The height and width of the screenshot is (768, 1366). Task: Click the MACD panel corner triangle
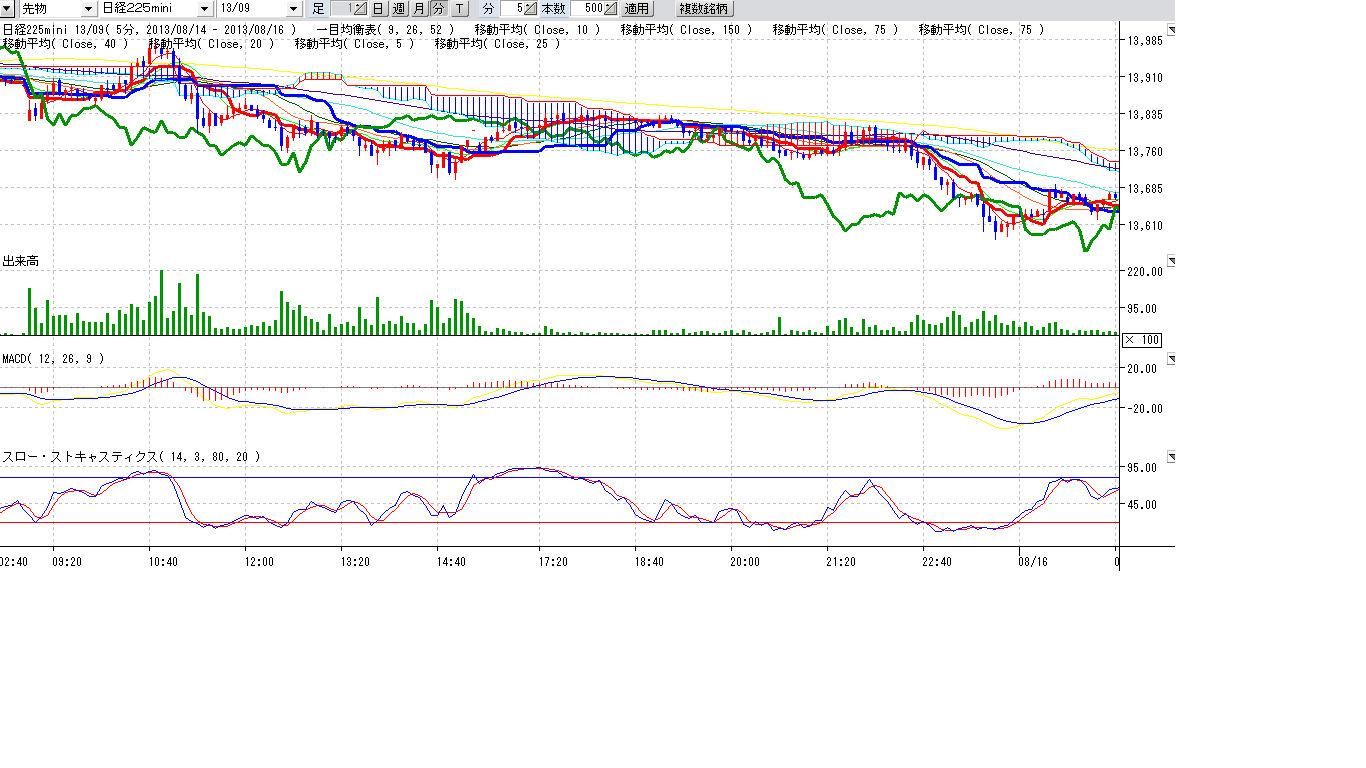click(1171, 358)
